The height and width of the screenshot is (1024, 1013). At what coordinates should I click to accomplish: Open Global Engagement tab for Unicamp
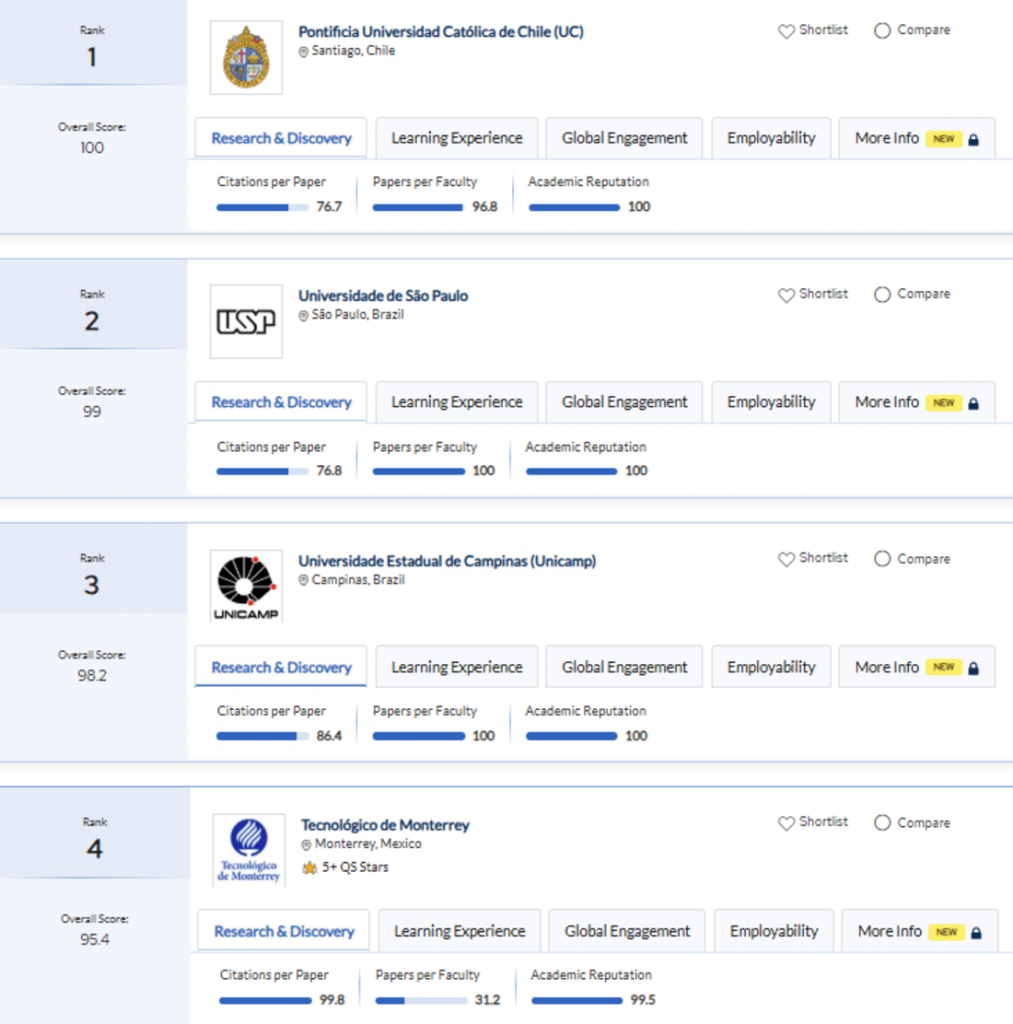tap(624, 668)
